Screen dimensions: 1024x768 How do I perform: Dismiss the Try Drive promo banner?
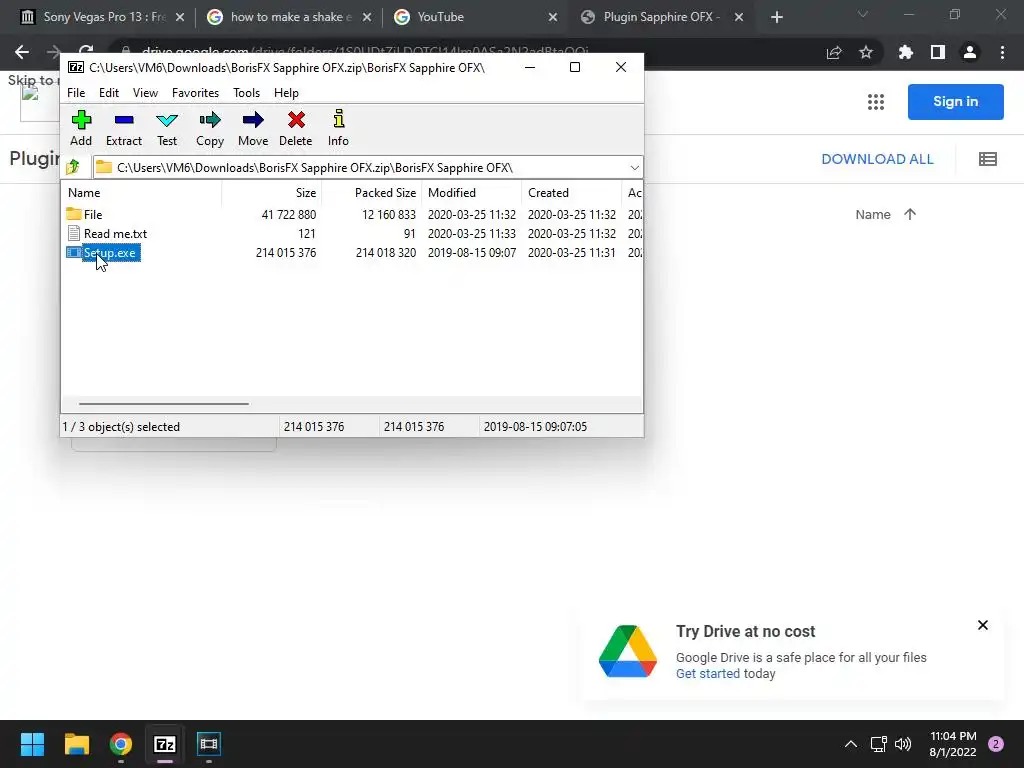[x=982, y=625]
